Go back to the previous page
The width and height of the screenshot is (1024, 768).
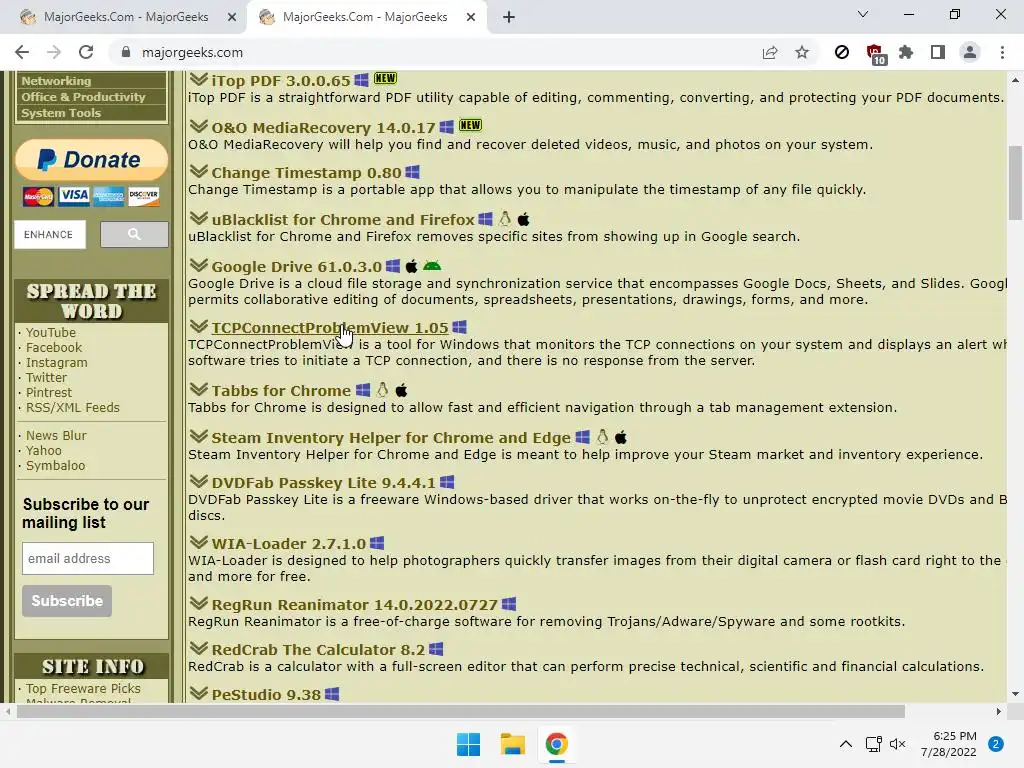[22, 52]
